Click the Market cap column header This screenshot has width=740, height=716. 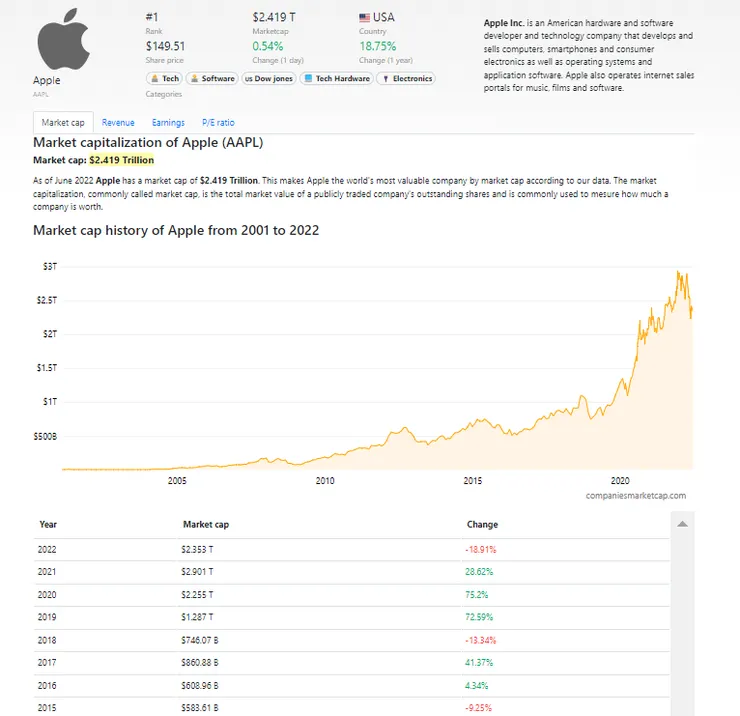(206, 524)
